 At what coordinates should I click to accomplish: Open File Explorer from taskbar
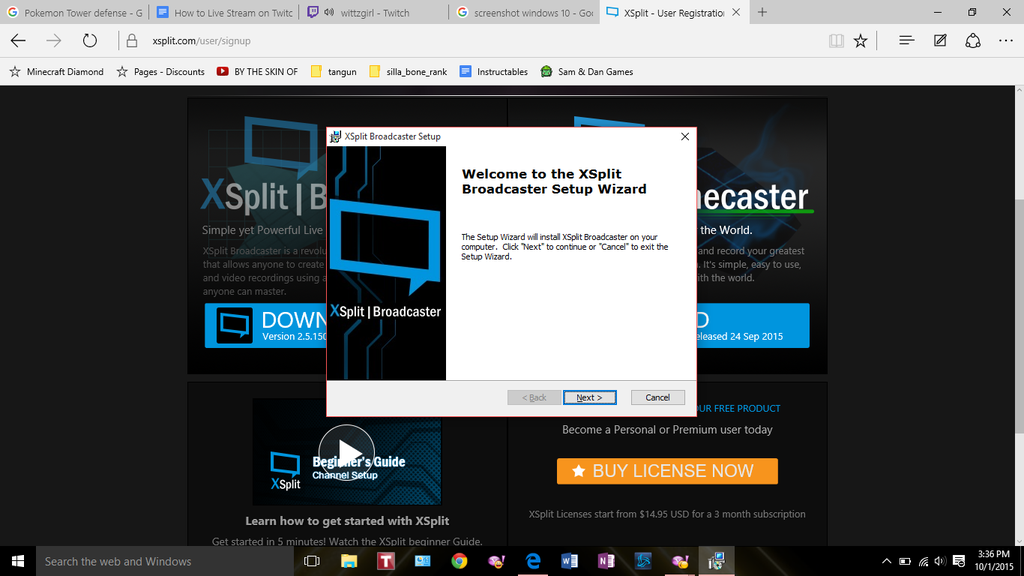[x=349, y=561]
